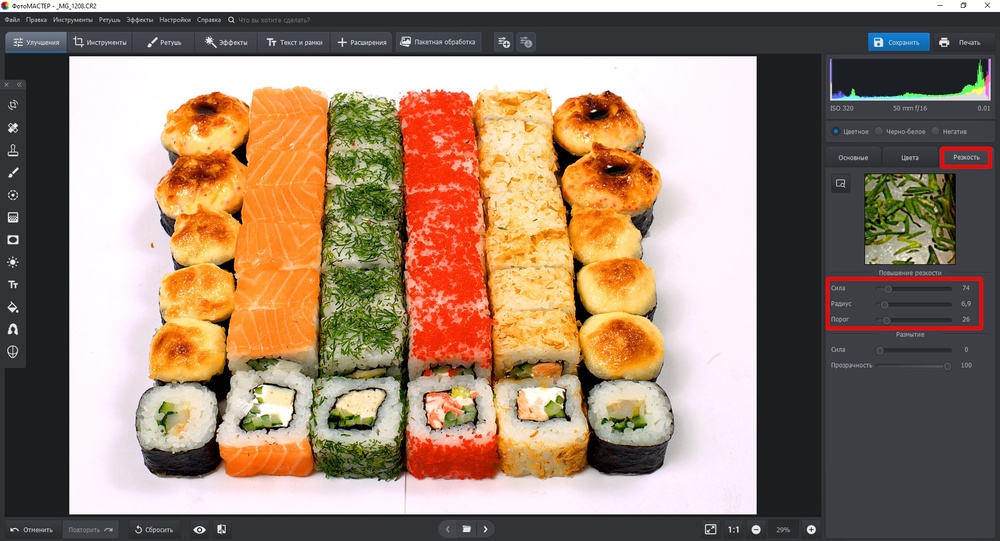Zoom in with the plus icon
Viewport: 1000px width, 541px height.
pyautogui.click(x=811, y=530)
